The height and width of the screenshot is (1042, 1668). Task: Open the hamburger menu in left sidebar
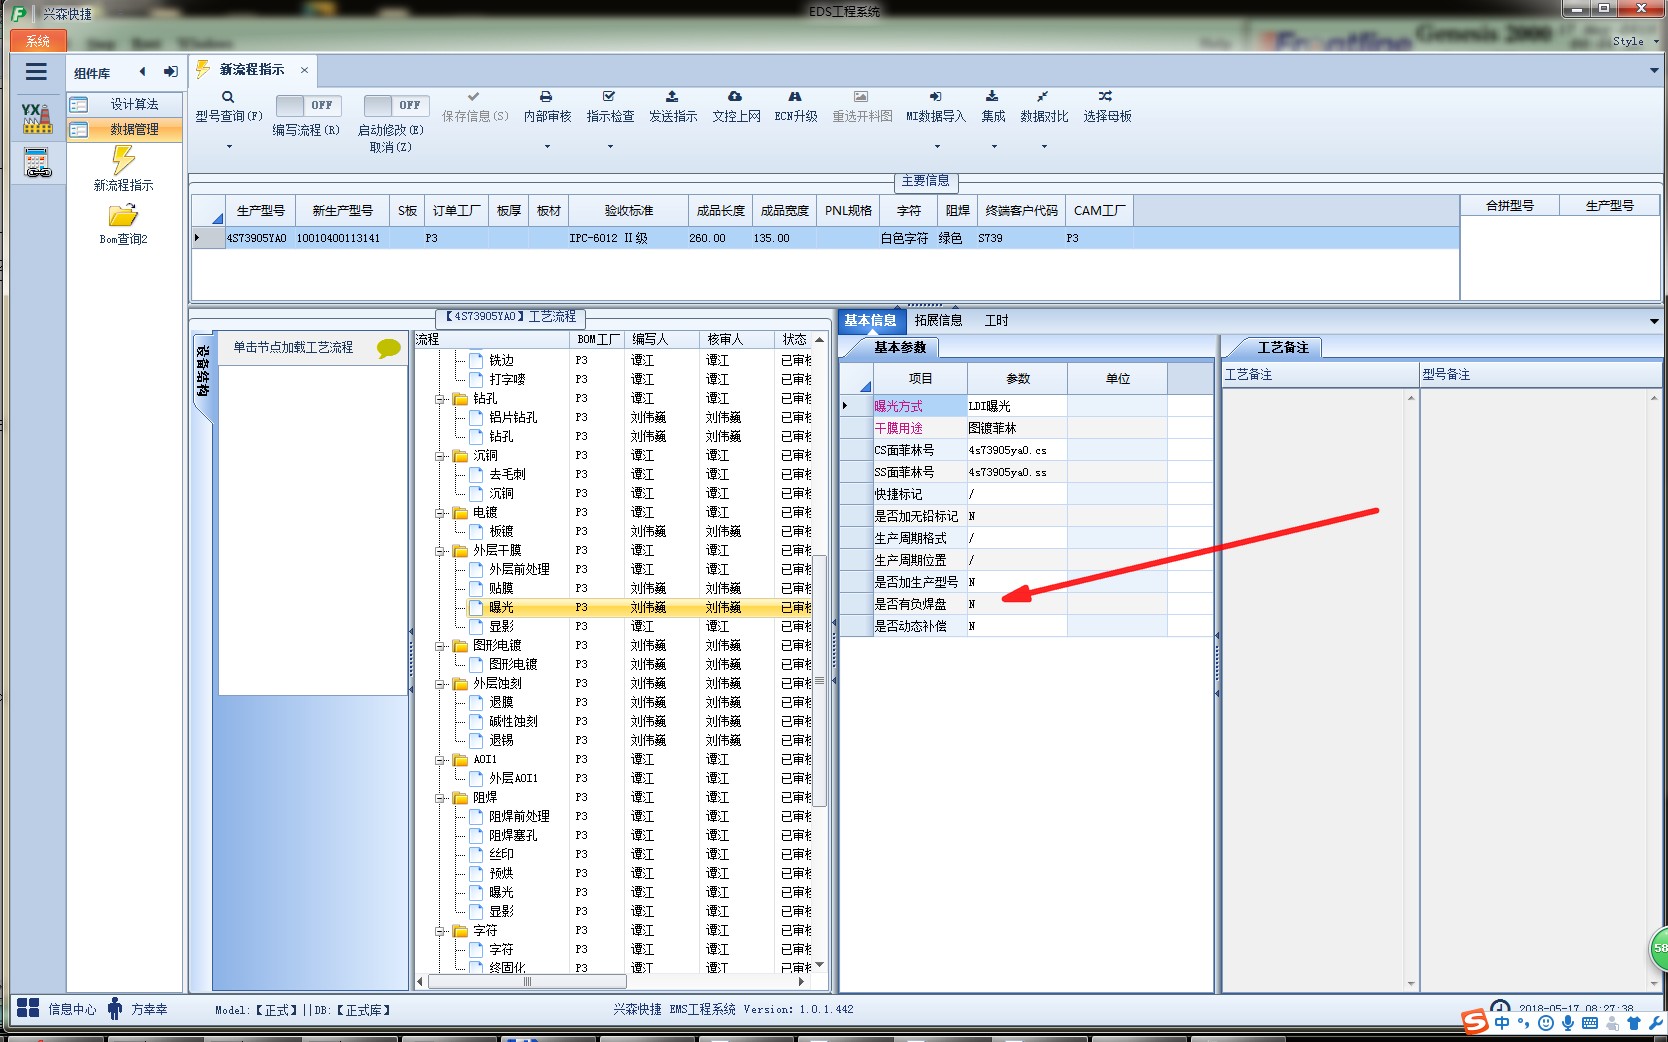37,72
